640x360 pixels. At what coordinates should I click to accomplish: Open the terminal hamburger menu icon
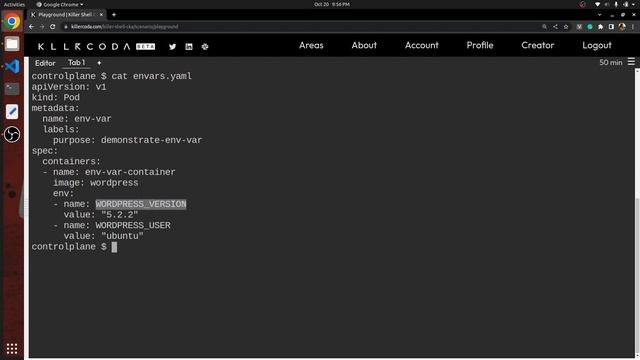(x=631, y=62)
